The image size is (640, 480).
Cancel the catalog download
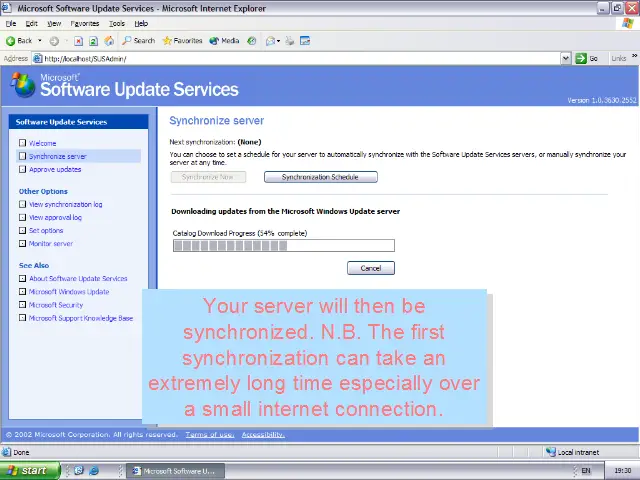(371, 268)
